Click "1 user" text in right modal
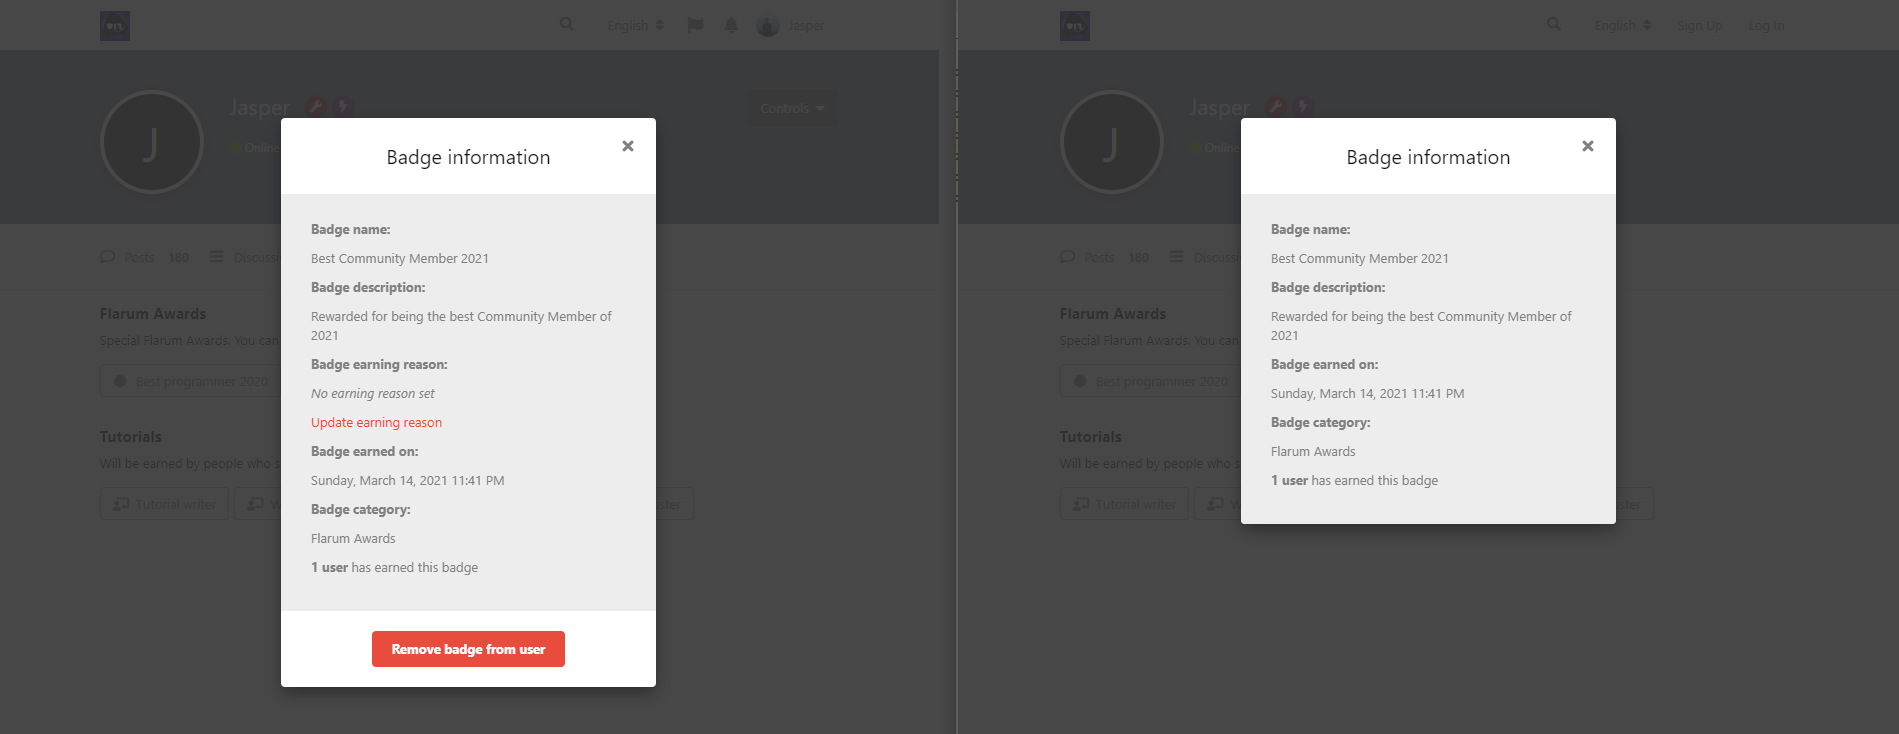The image size is (1899, 734). pos(1289,481)
